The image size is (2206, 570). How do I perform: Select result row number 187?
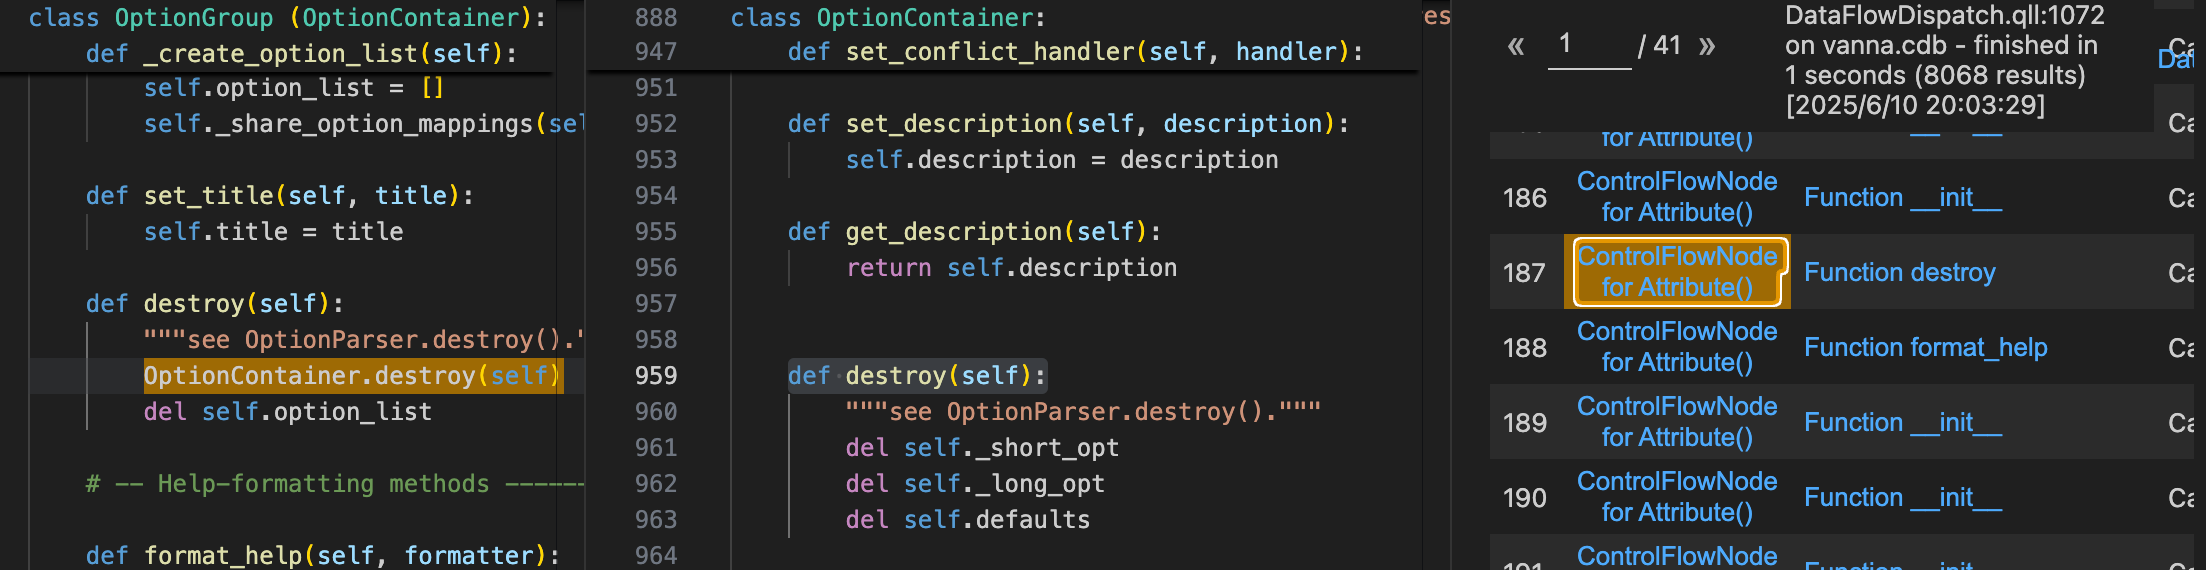click(x=1524, y=272)
